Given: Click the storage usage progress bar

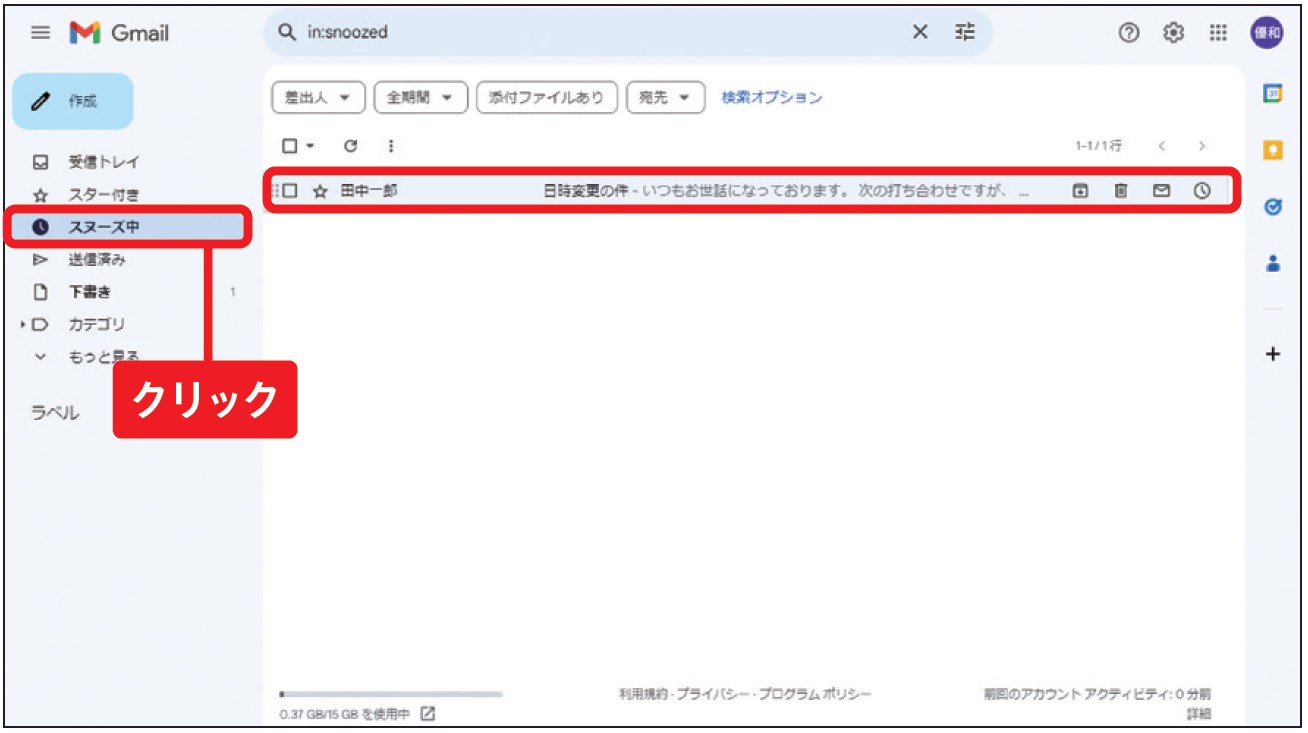Looking at the screenshot, I should coord(392,693).
